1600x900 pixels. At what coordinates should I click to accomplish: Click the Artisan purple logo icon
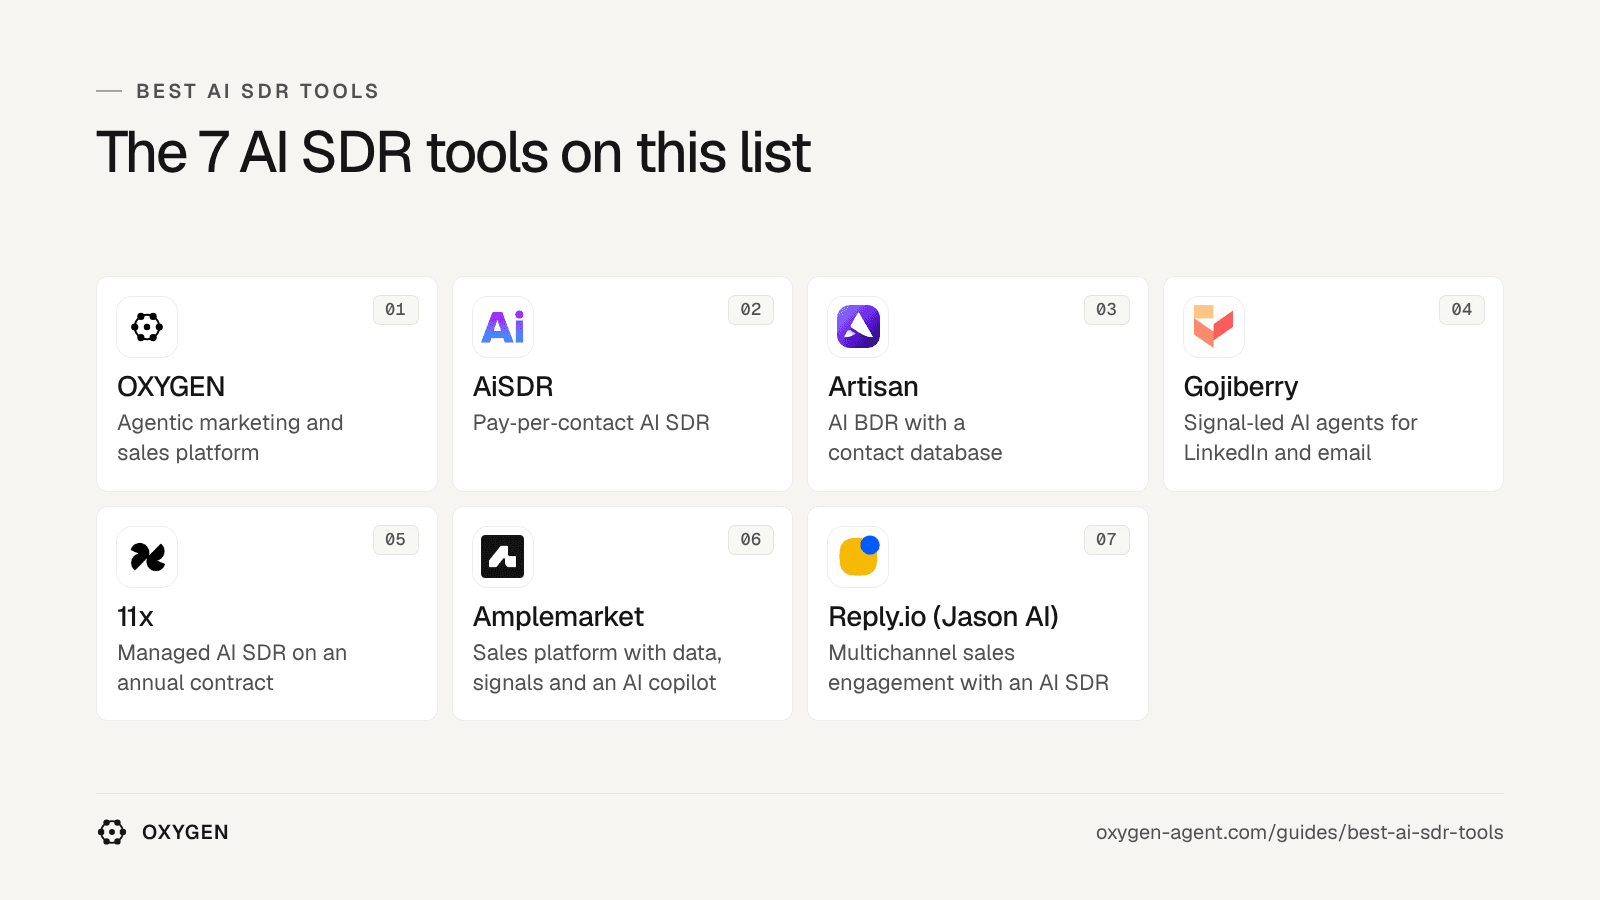858,327
